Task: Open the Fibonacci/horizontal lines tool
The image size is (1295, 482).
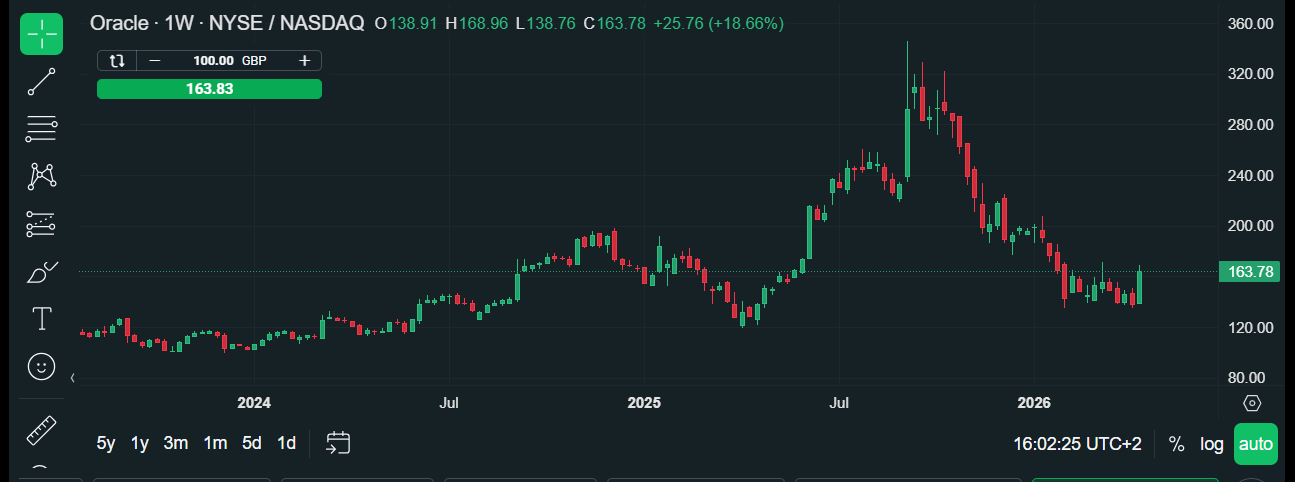Action: point(41,127)
